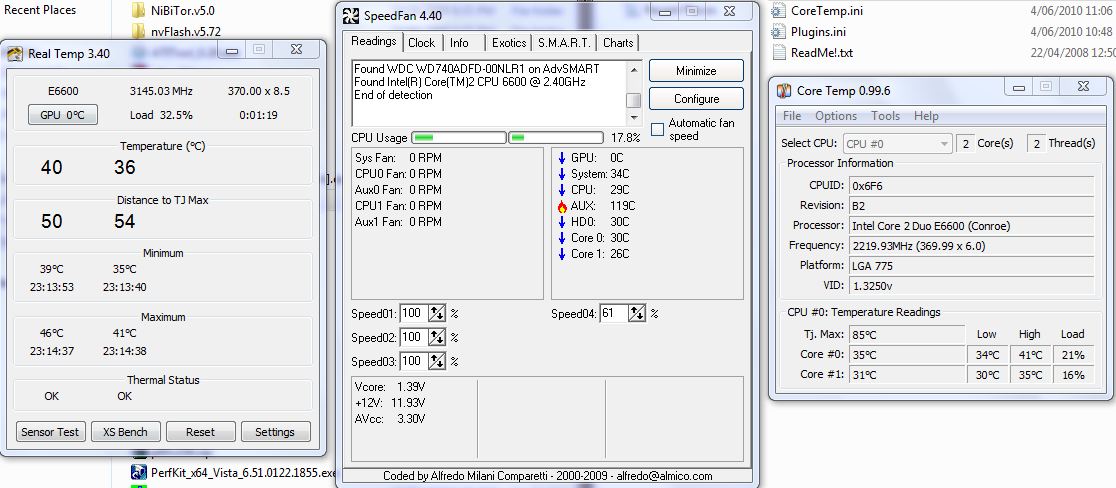This screenshot has width=1116, height=488.
Task: Click the Core Temp title bar icon
Action: pyautogui.click(x=784, y=90)
